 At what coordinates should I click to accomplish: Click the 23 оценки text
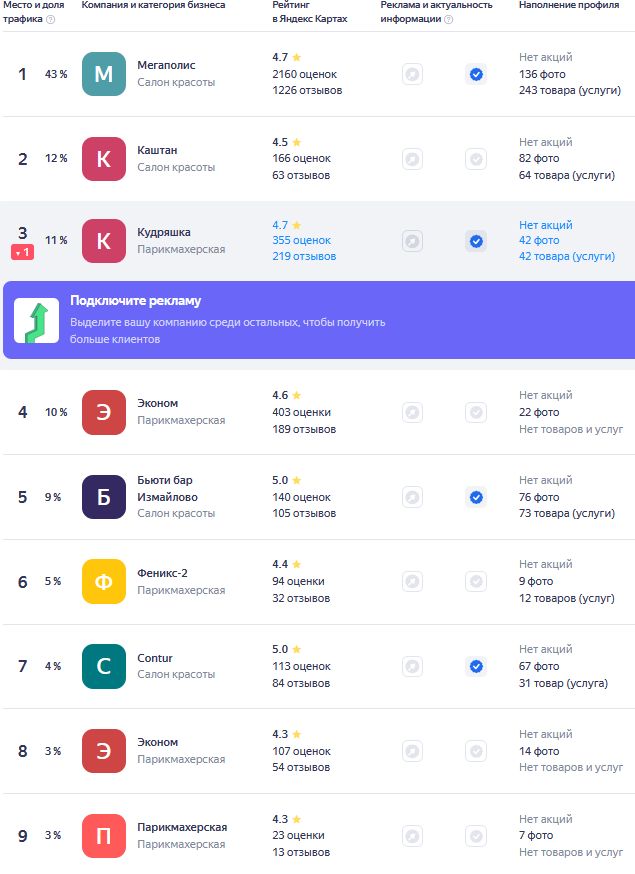pos(298,836)
